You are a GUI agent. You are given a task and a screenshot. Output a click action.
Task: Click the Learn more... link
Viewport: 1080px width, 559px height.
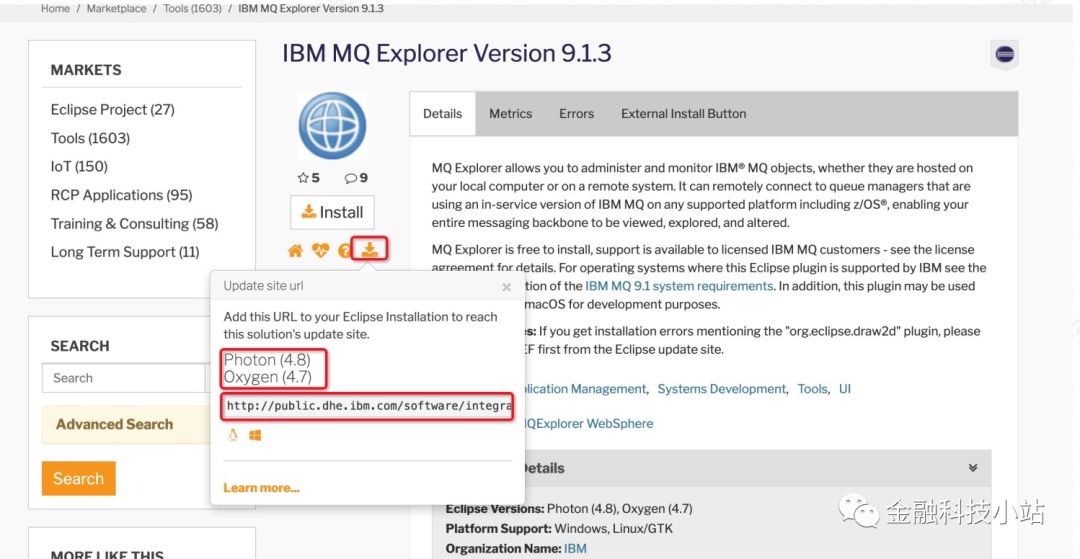(x=261, y=488)
